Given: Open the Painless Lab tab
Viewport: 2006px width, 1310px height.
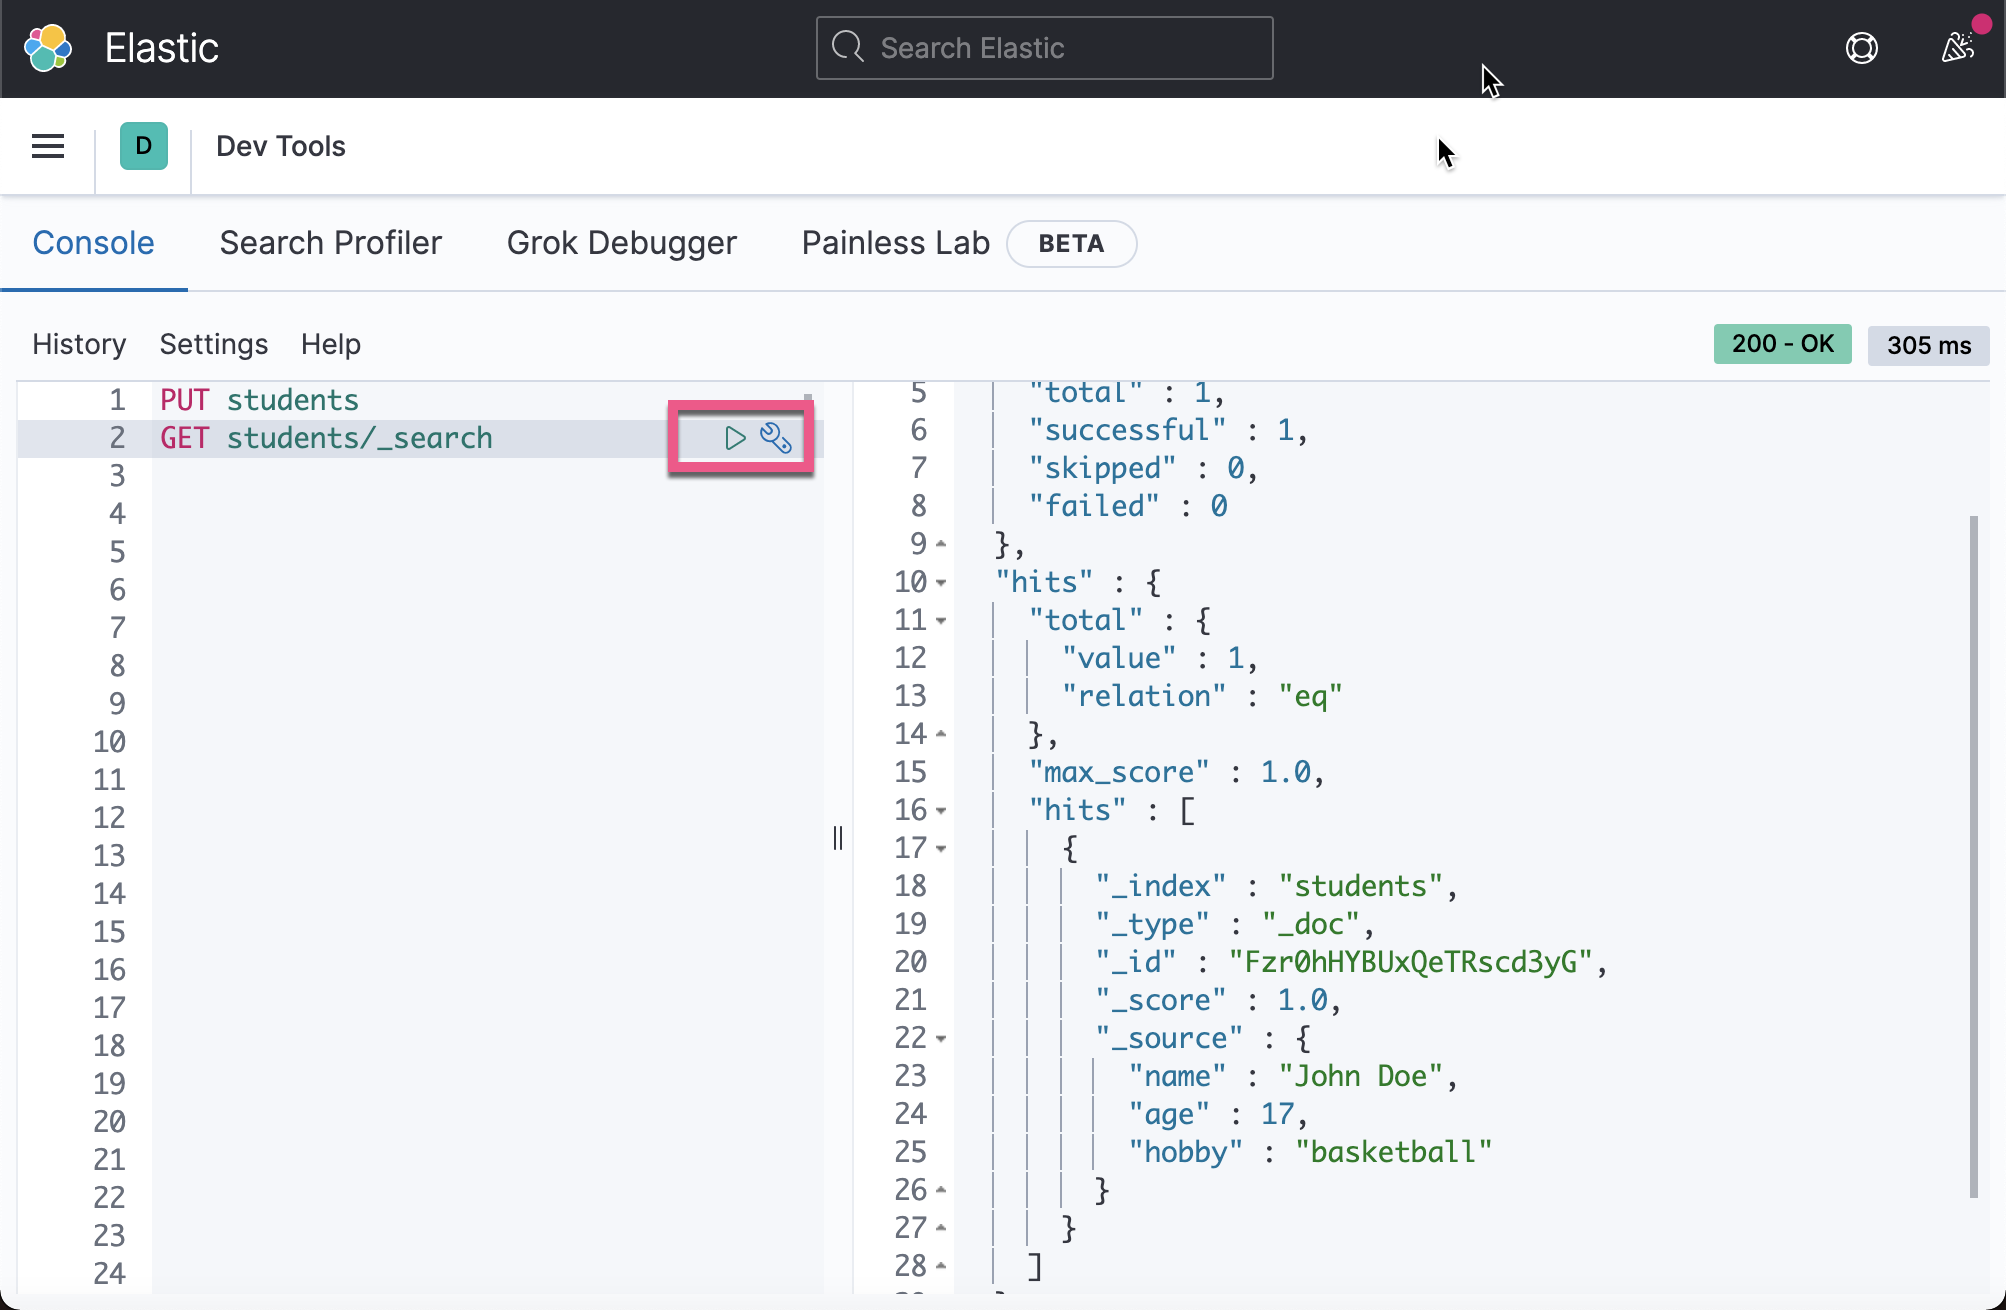Looking at the screenshot, I should tap(895, 243).
